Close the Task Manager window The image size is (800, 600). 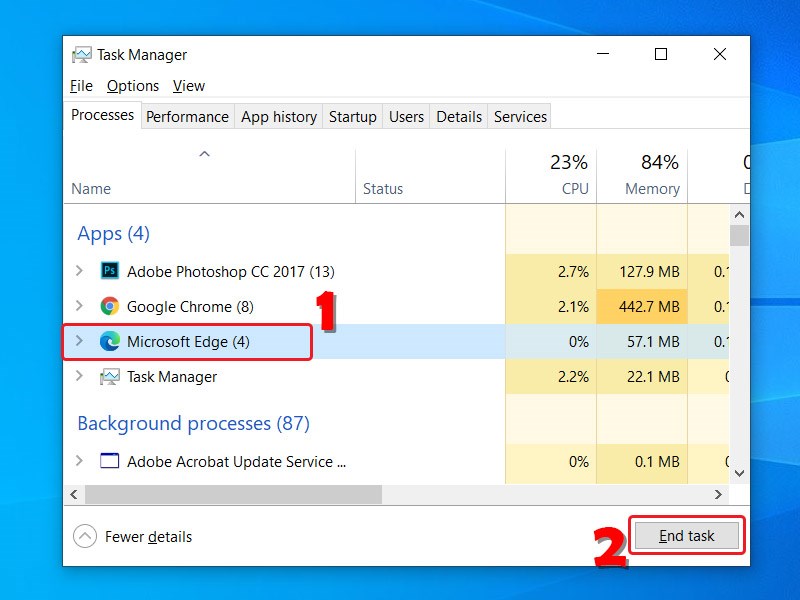[719, 54]
